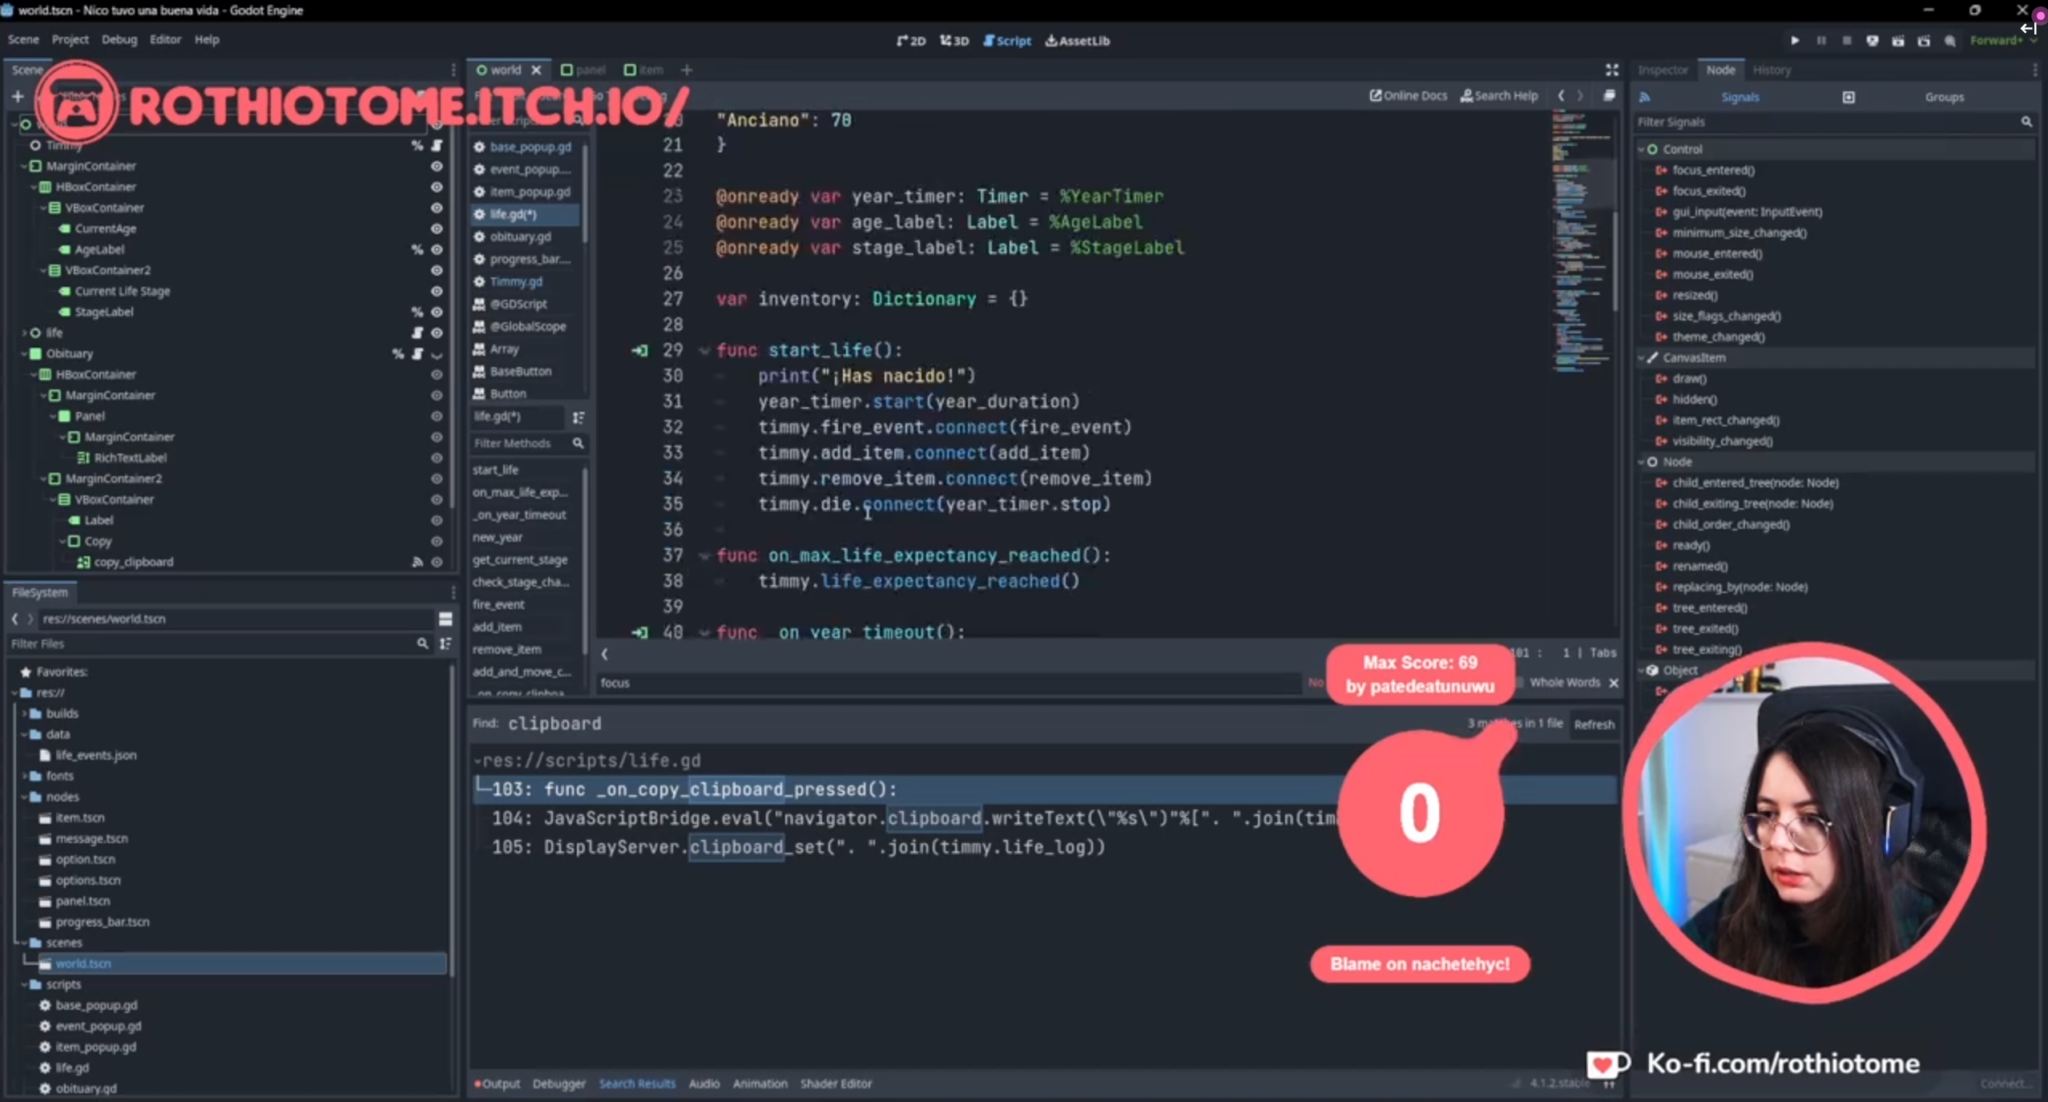Collapse the Obituary node tree
The width and height of the screenshot is (2048, 1102).
pyautogui.click(x=24, y=354)
